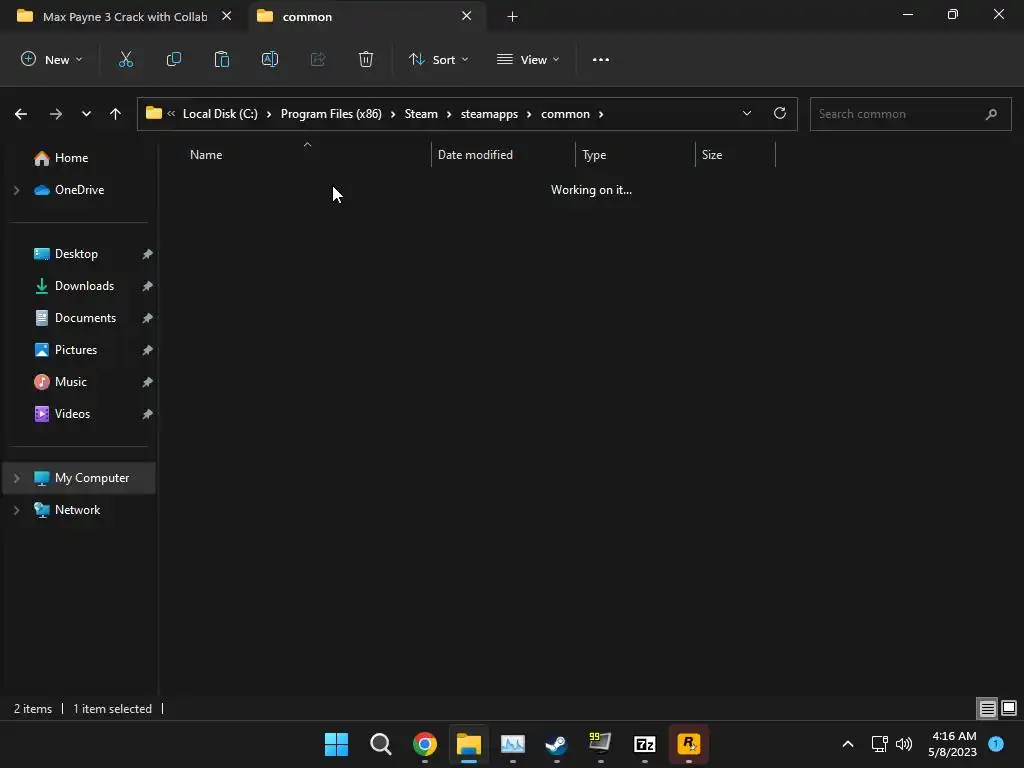Switch to large thumbnails view icon
The image size is (1024, 768).
(x=1009, y=708)
